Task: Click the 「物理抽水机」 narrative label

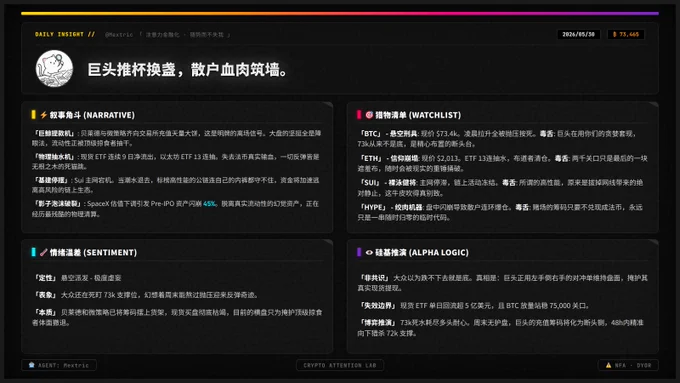Action: [x=54, y=157]
